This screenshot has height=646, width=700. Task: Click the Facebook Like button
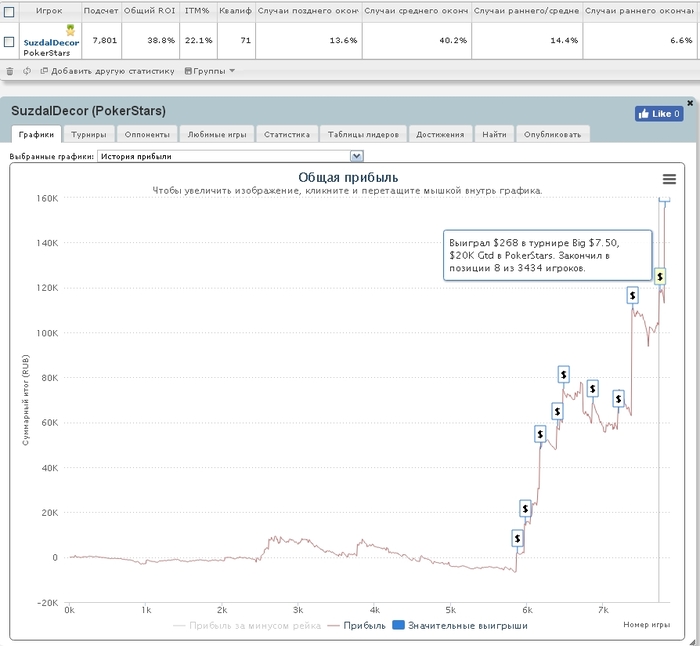click(x=659, y=114)
